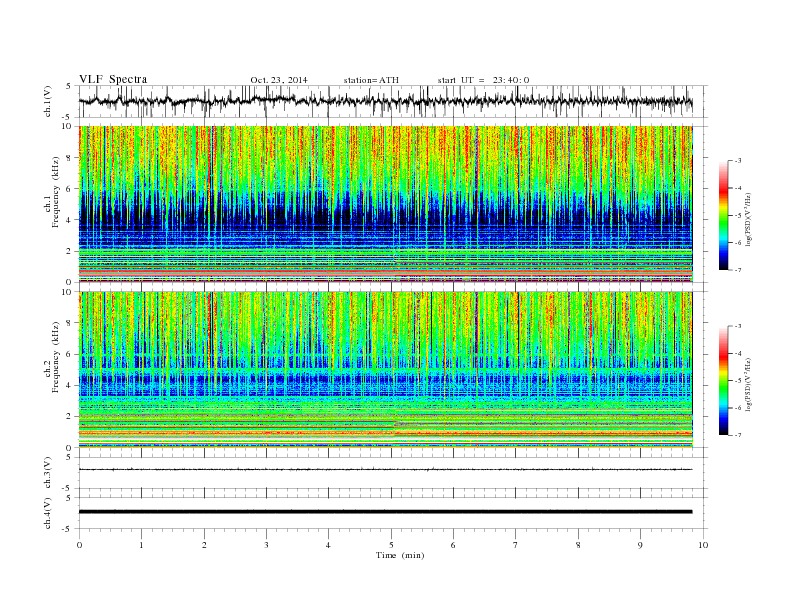
Task: Click the time axis tick label '10'
Action: (703, 545)
